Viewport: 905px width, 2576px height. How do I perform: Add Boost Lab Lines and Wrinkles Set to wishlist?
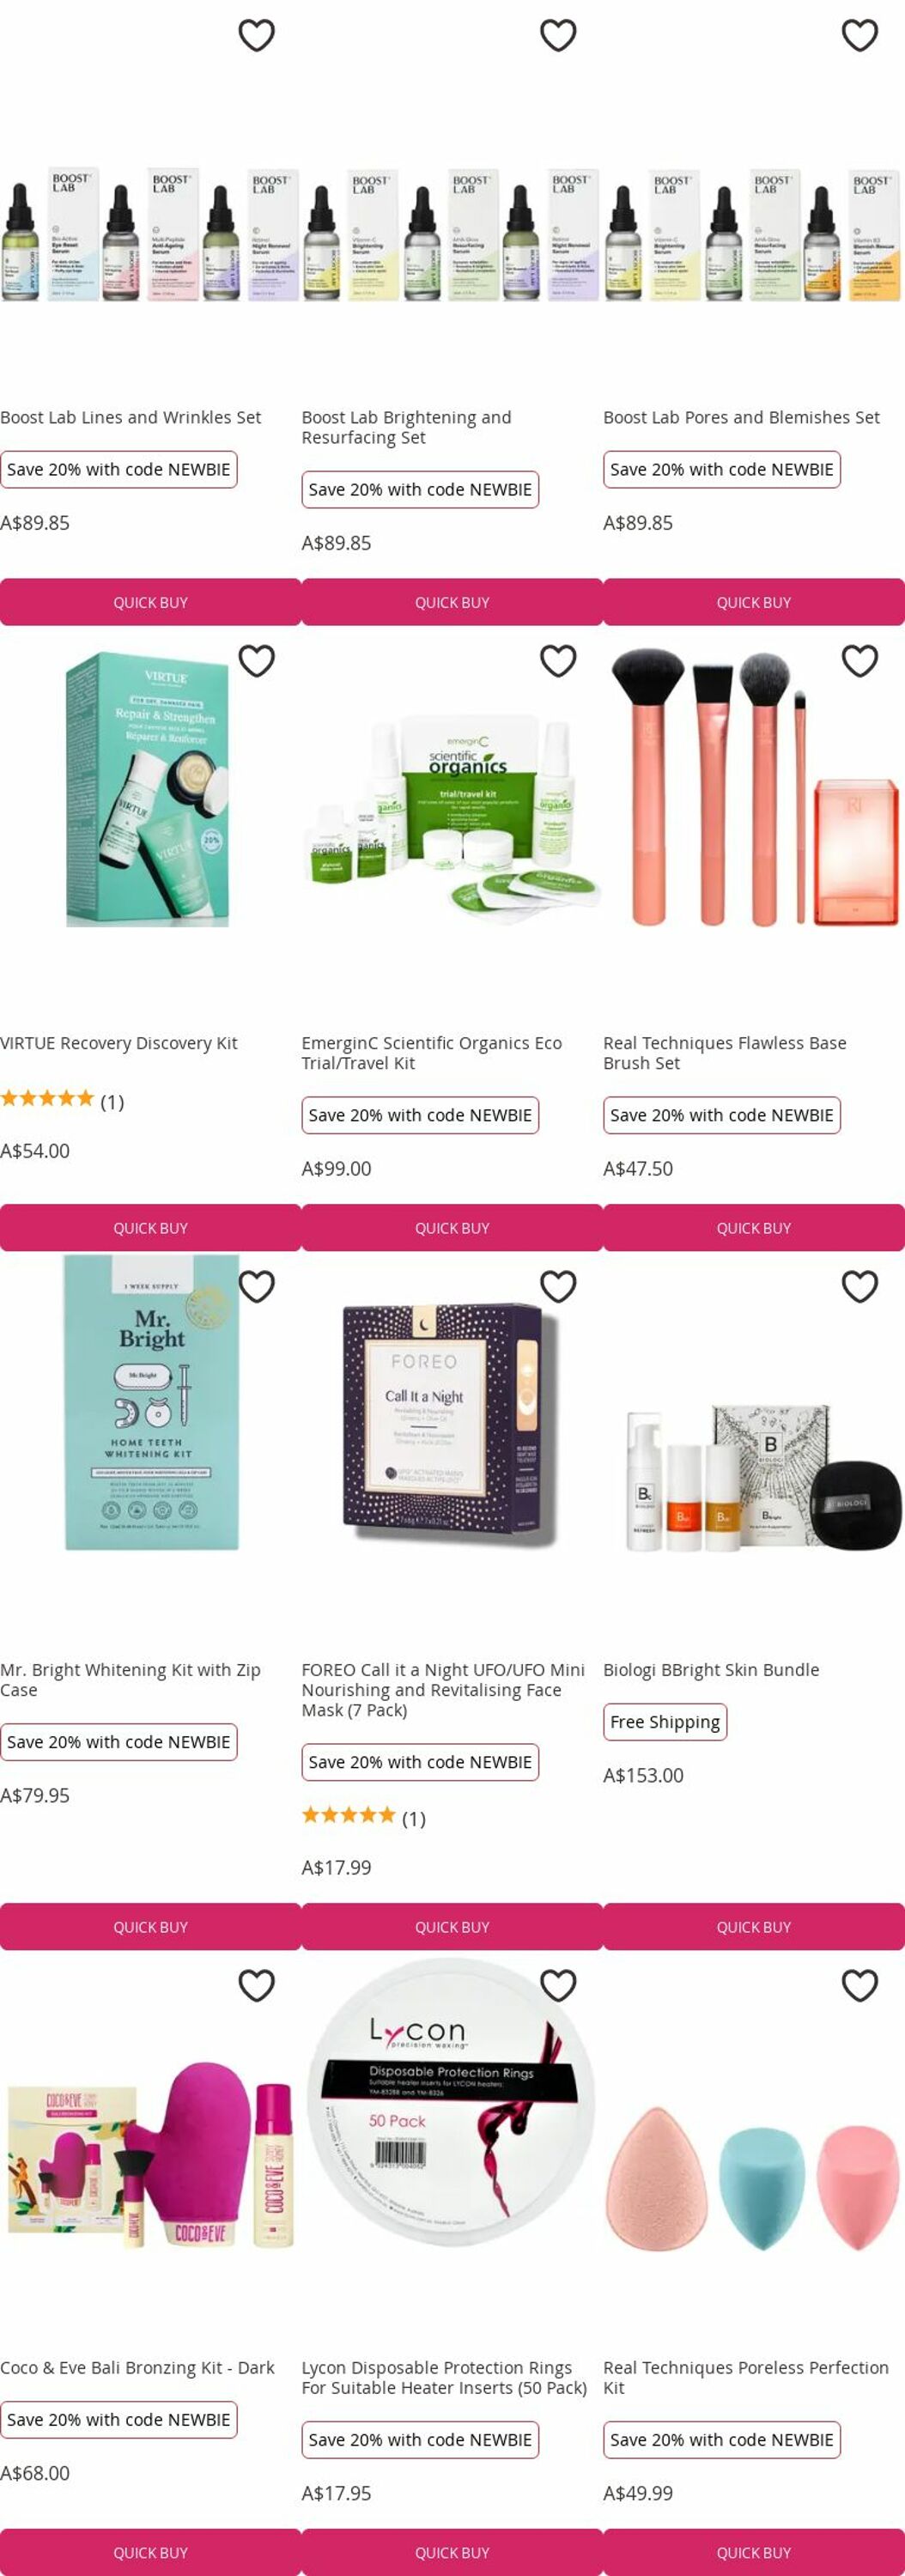(x=257, y=35)
